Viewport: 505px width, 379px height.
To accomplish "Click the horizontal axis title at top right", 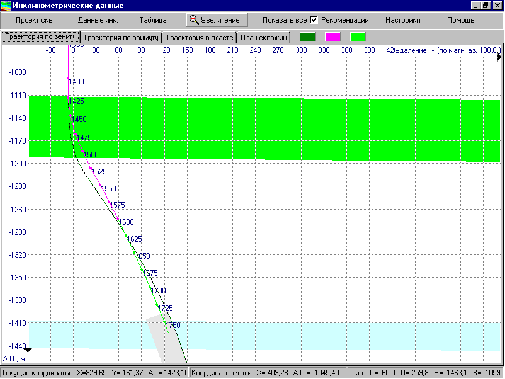I will click(444, 50).
